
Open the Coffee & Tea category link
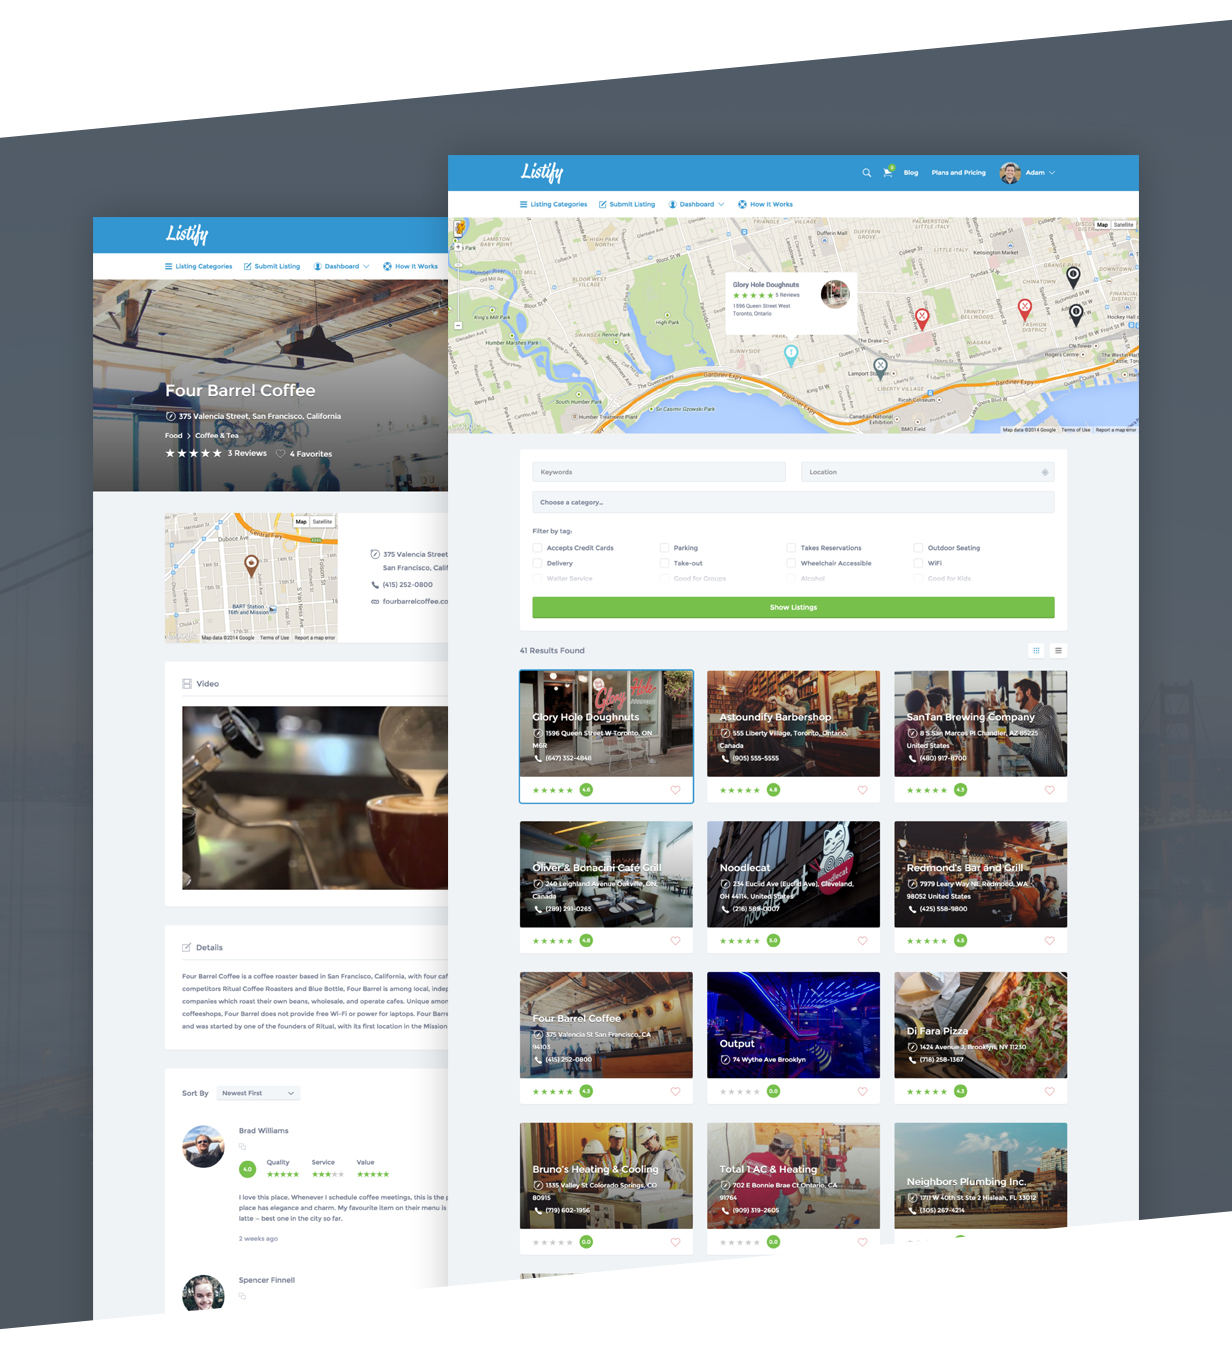click(217, 436)
